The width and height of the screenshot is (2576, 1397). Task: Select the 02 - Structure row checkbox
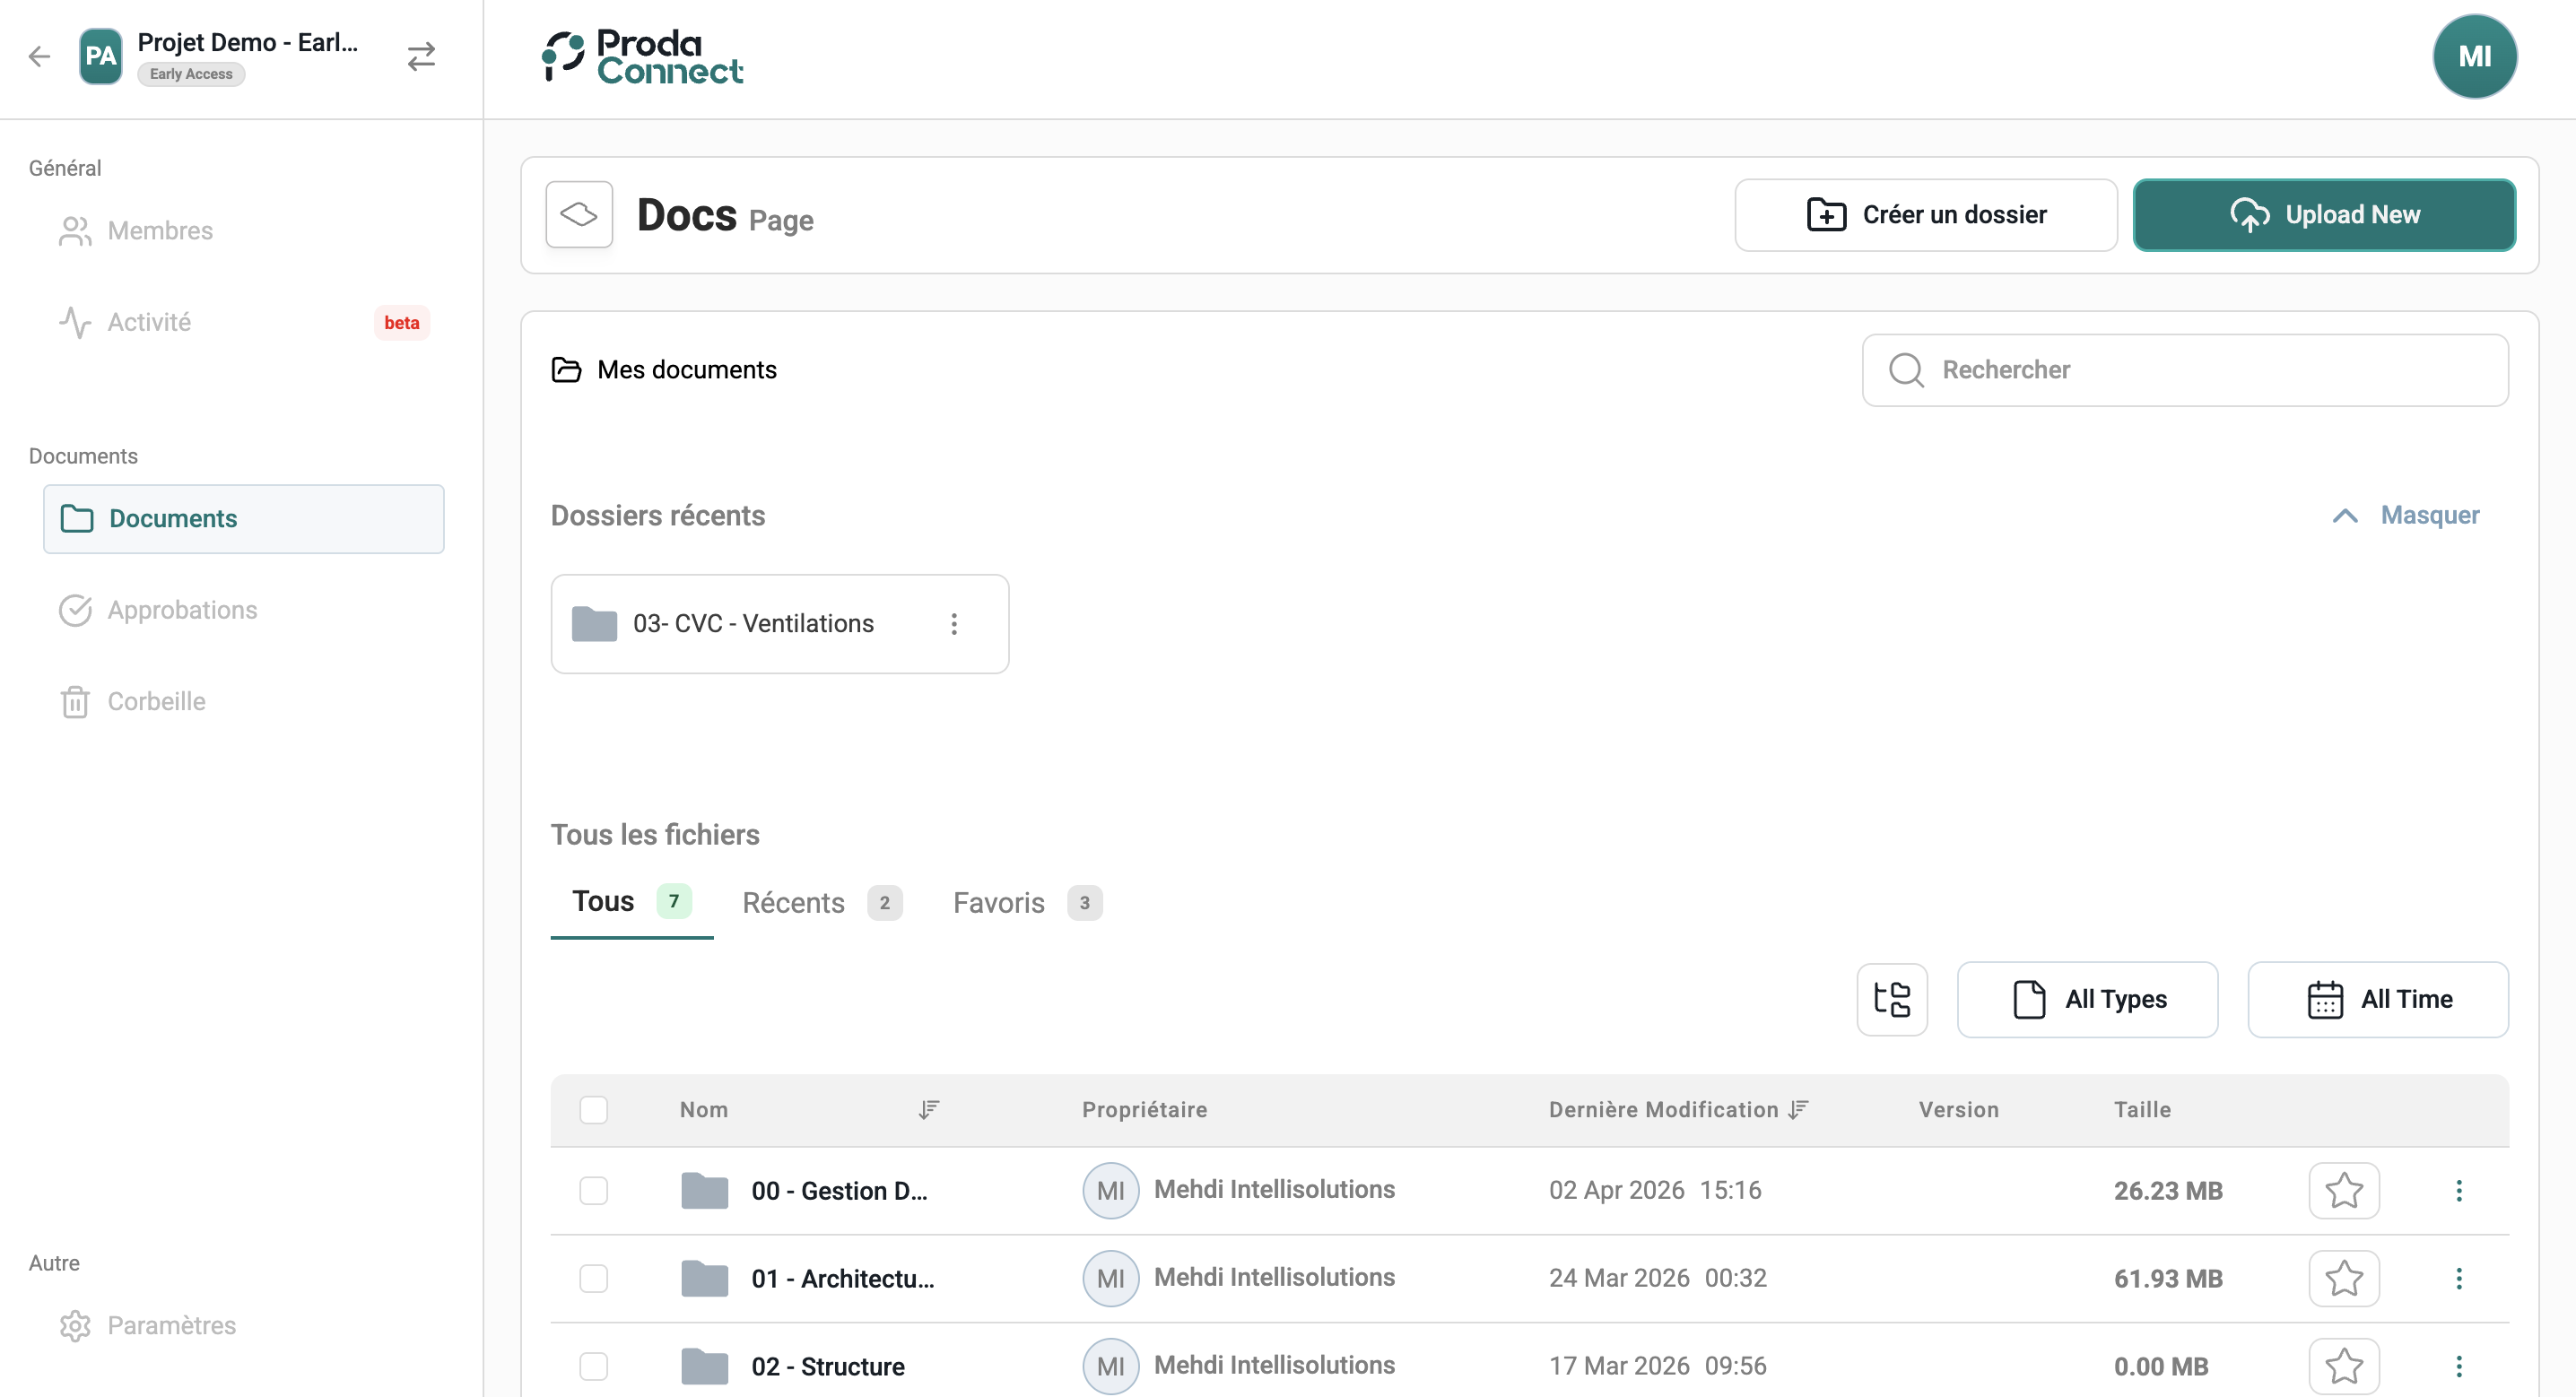tap(594, 1366)
